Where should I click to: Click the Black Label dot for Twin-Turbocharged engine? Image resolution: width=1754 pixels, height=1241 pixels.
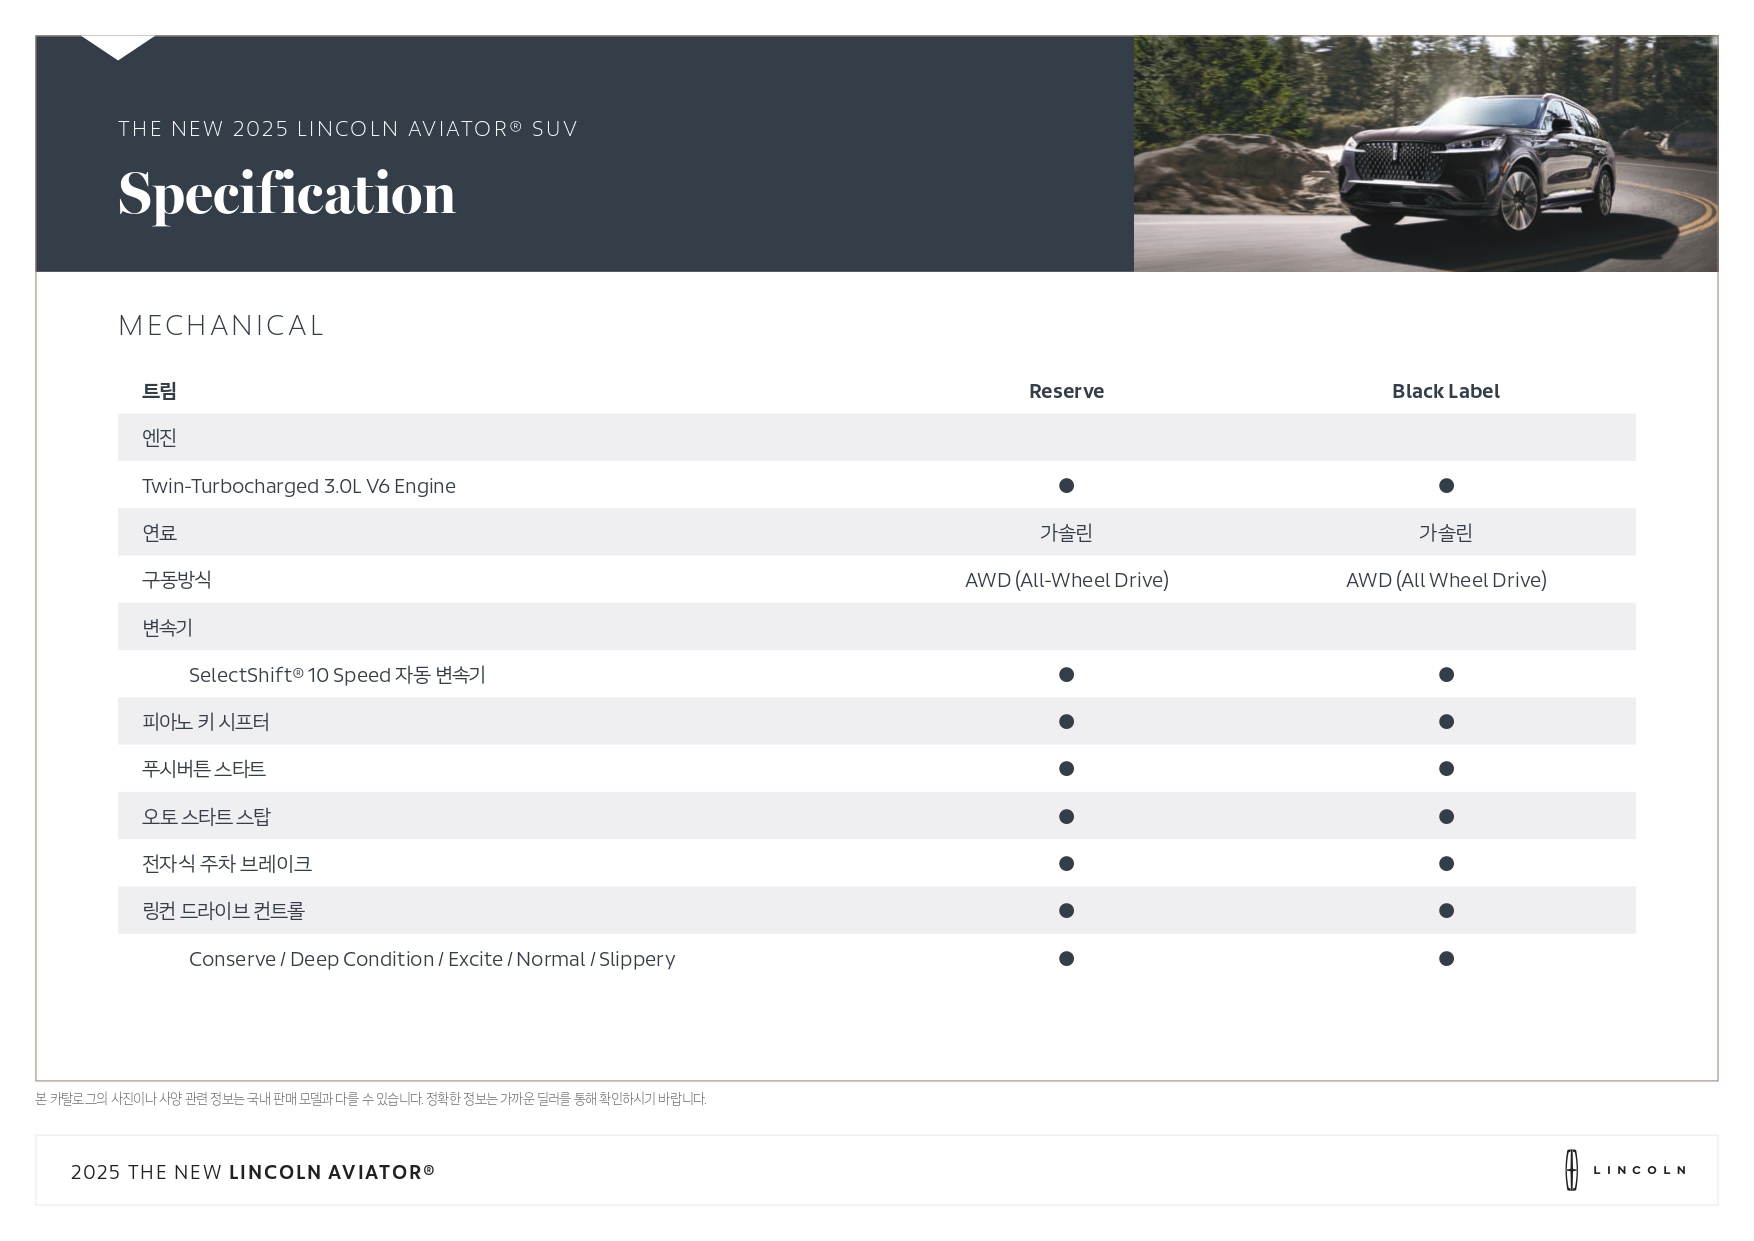(x=1446, y=486)
